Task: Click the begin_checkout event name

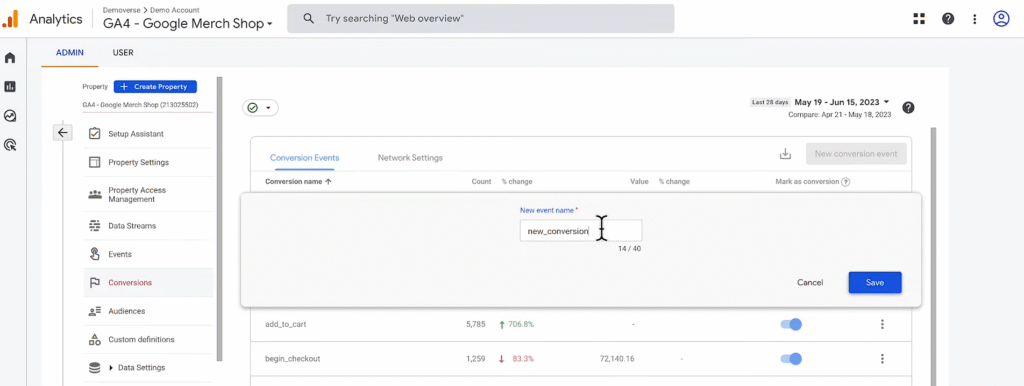Action: (x=293, y=359)
